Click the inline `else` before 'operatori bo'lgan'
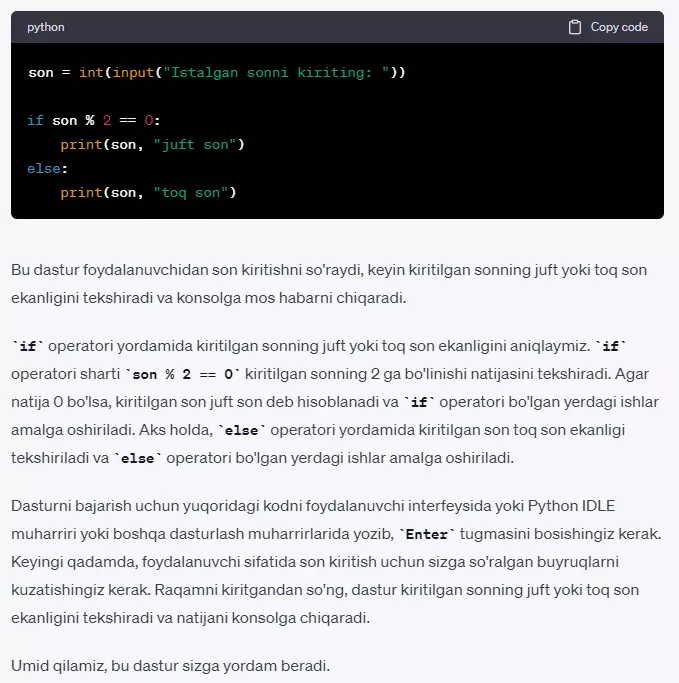679x683 pixels. click(x=138, y=458)
